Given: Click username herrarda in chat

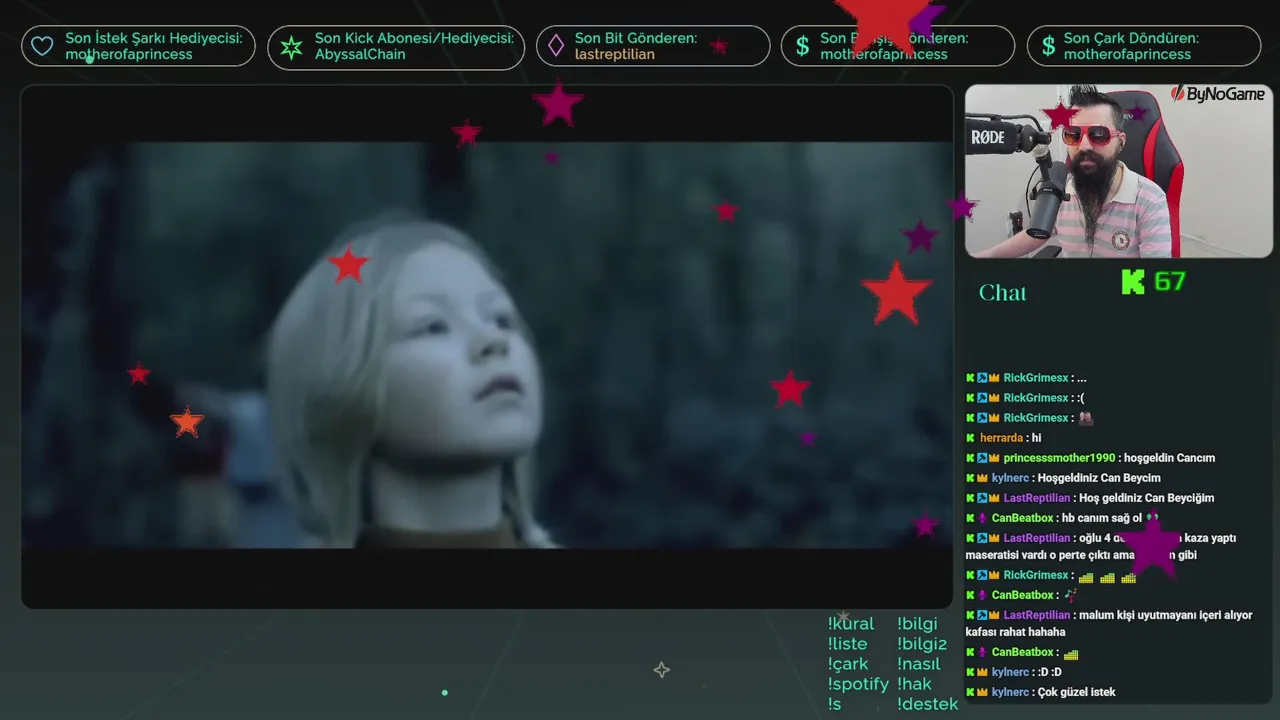Looking at the screenshot, I should (x=1001, y=438).
